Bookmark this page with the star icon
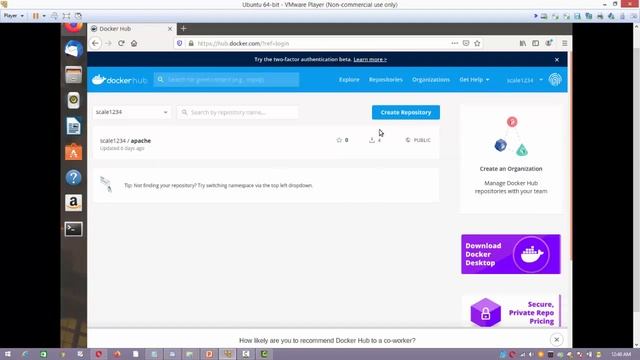The height and width of the screenshot is (360, 640). (x=477, y=43)
